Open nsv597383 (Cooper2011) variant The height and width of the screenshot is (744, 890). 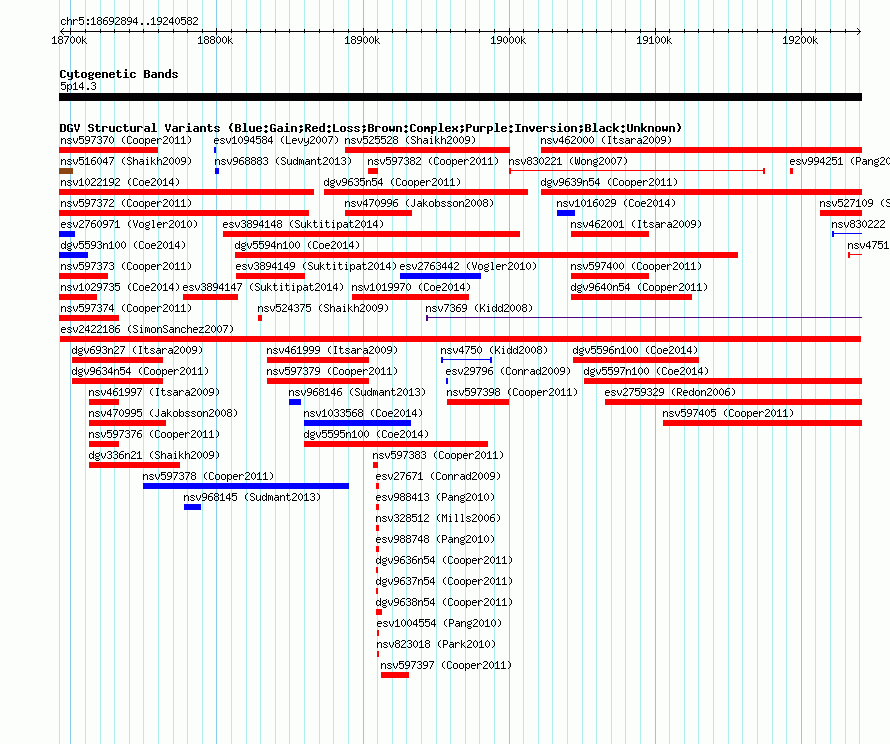(438, 455)
